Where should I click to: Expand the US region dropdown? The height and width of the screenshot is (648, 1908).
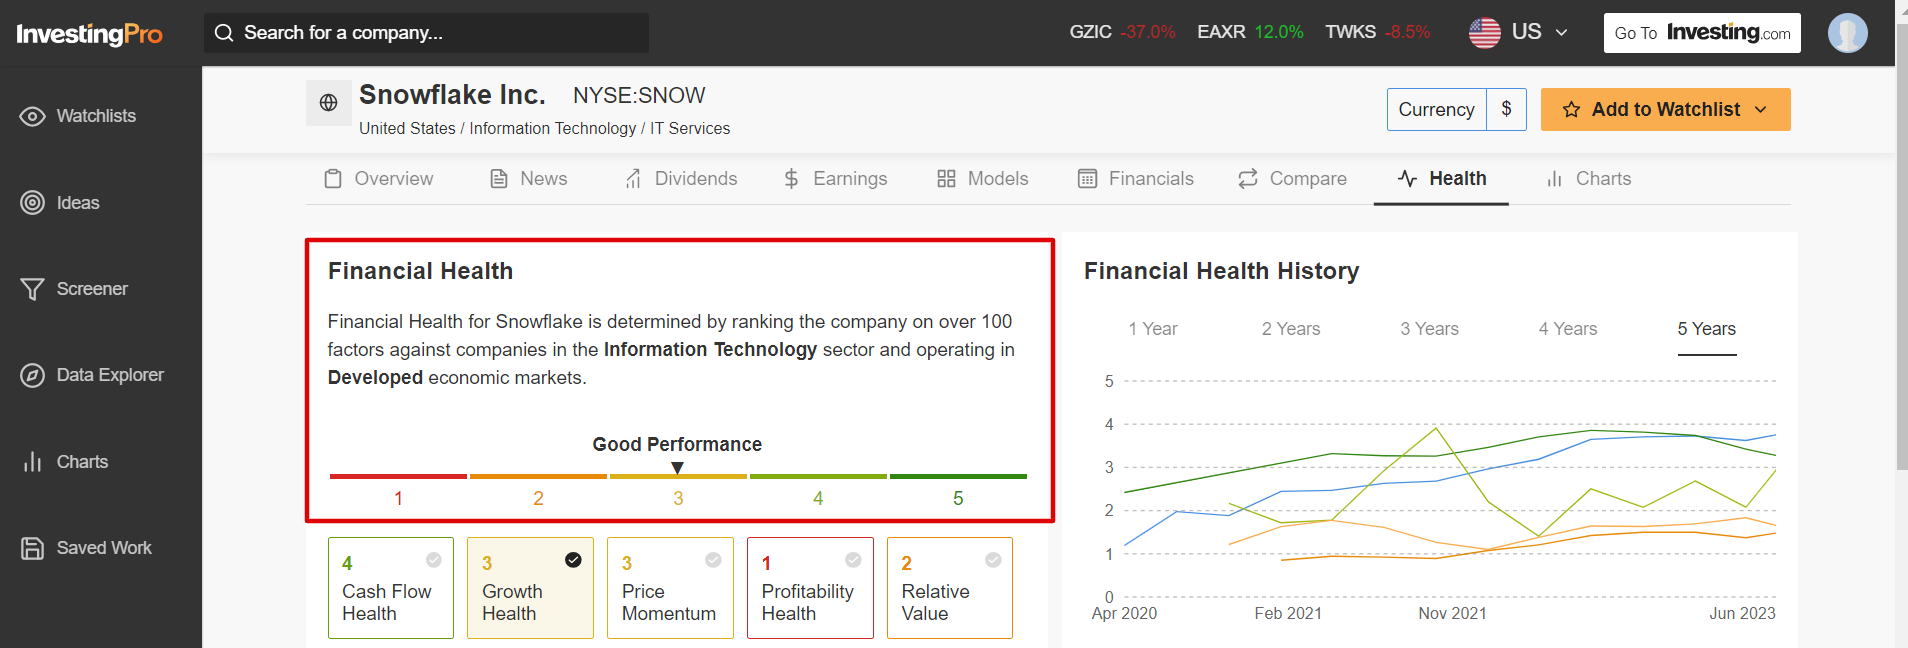coord(1561,33)
